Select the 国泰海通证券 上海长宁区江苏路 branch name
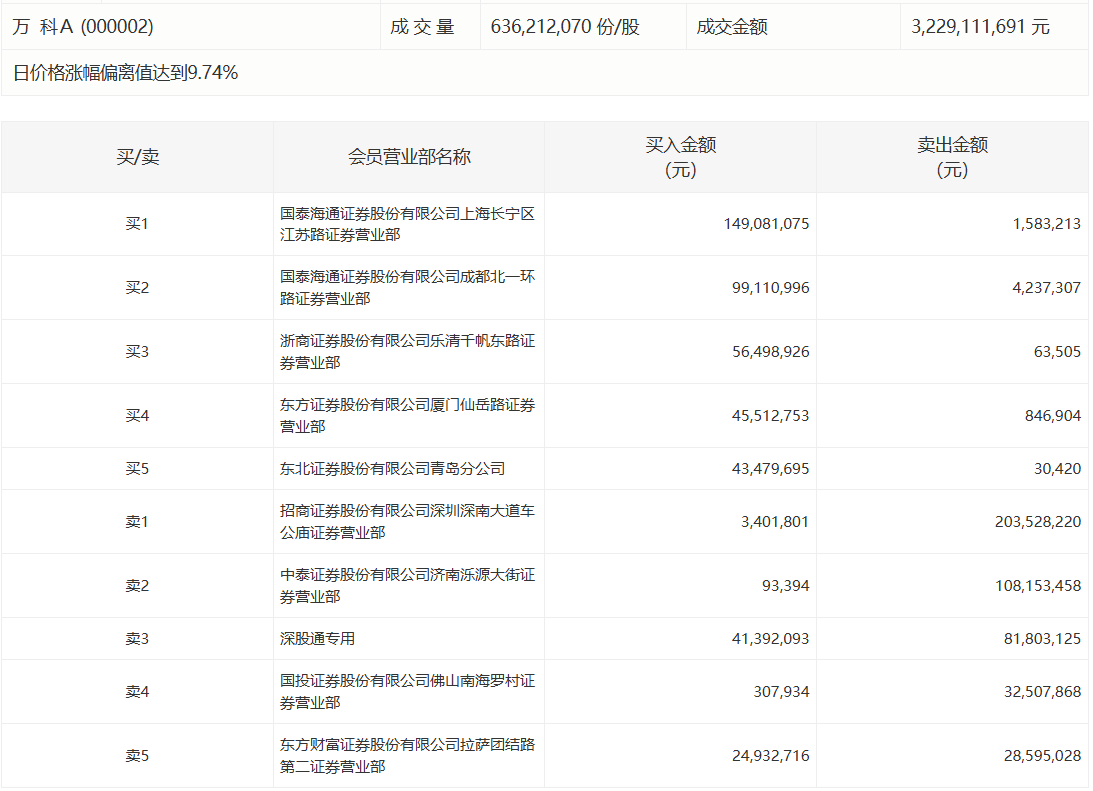 pos(408,224)
